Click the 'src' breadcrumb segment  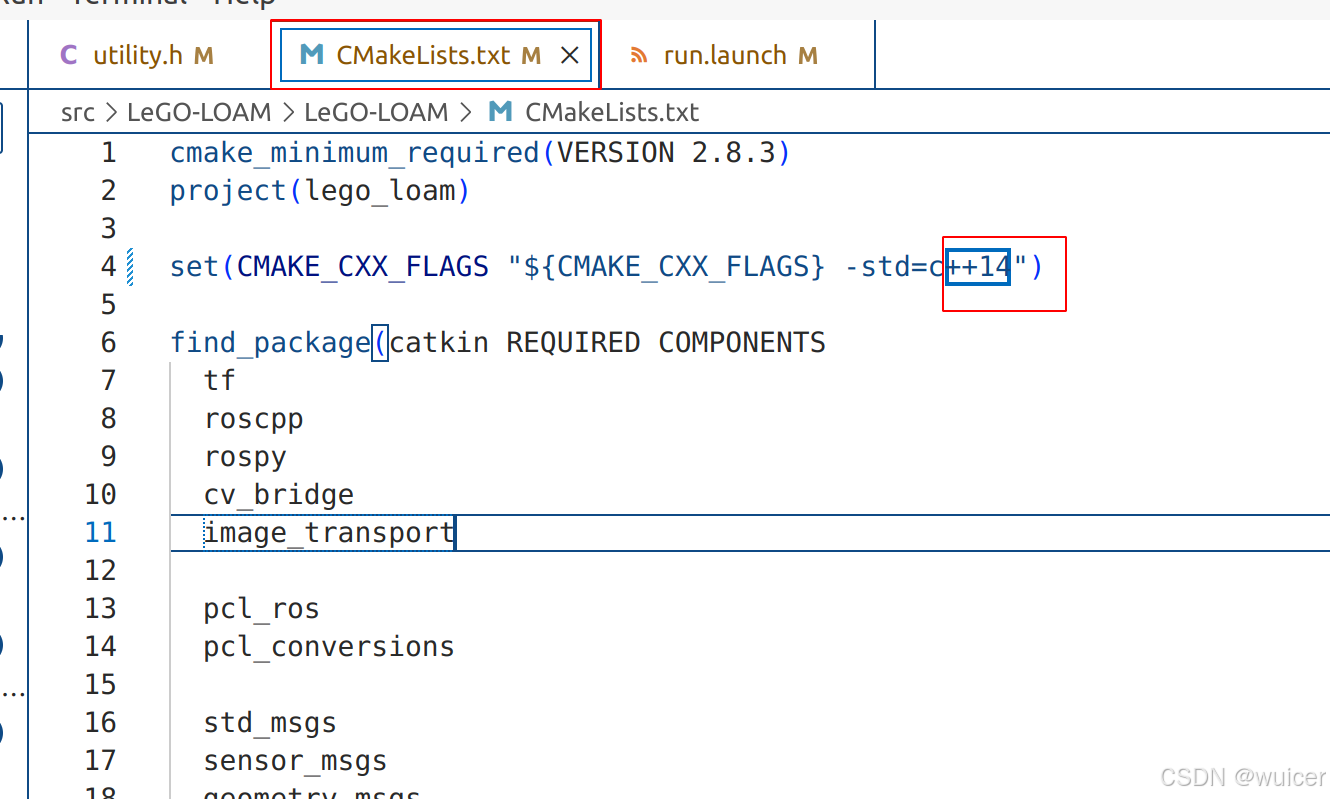pyautogui.click(x=77, y=112)
